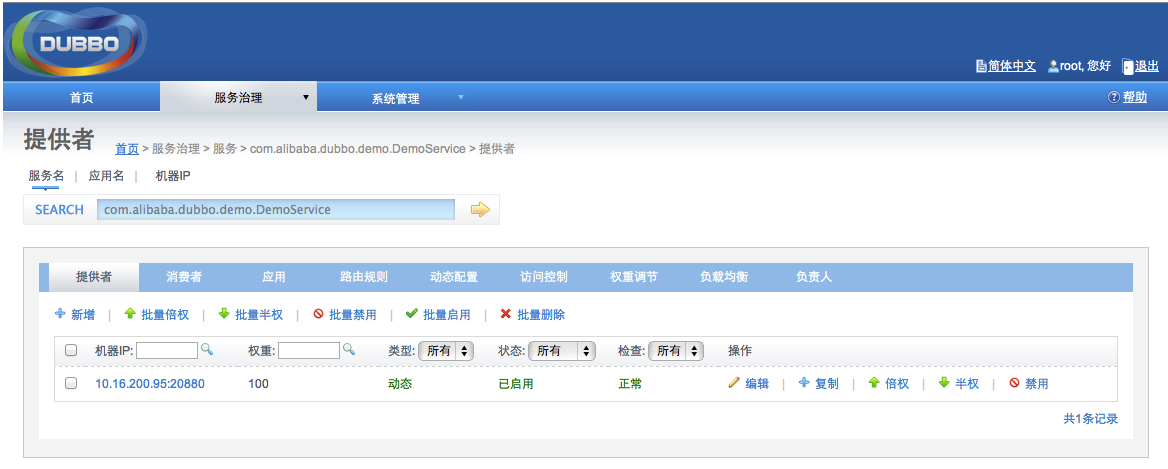
Task: Click the 批量删除 red cross icon
Action: (506, 314)
